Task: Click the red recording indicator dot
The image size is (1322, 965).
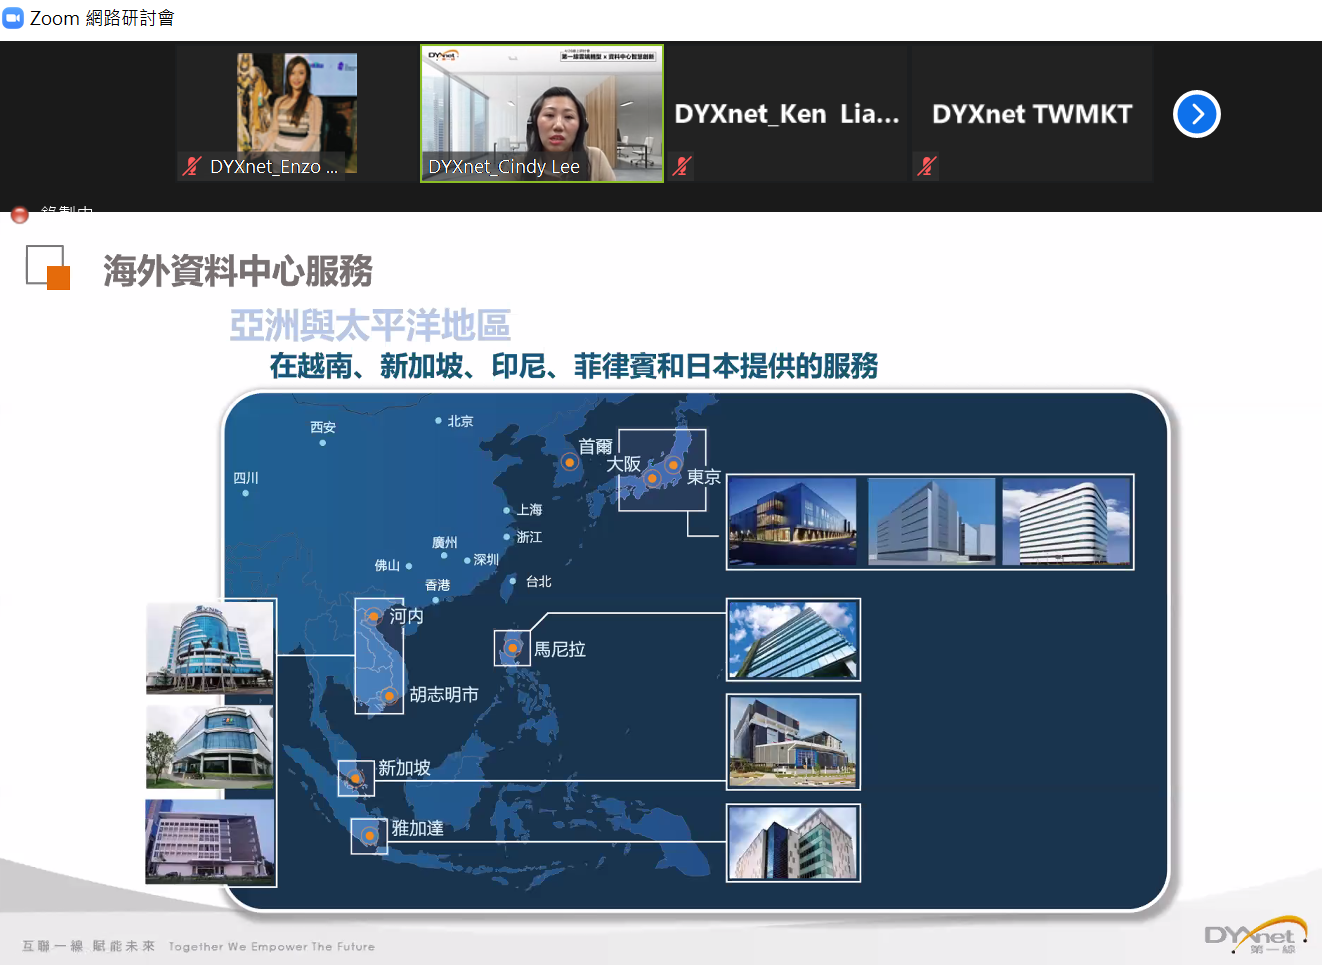Action: pos(19,214)
